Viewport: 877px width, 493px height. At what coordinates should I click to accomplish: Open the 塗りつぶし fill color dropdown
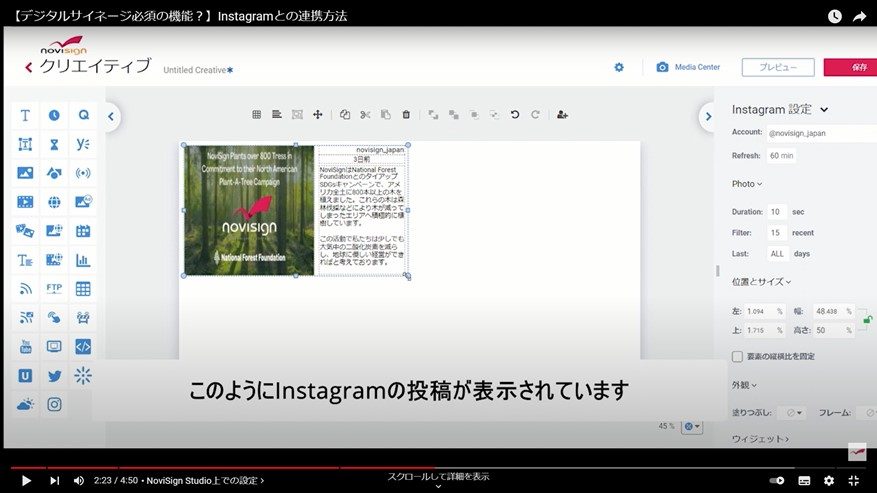[x=794, y=412]
